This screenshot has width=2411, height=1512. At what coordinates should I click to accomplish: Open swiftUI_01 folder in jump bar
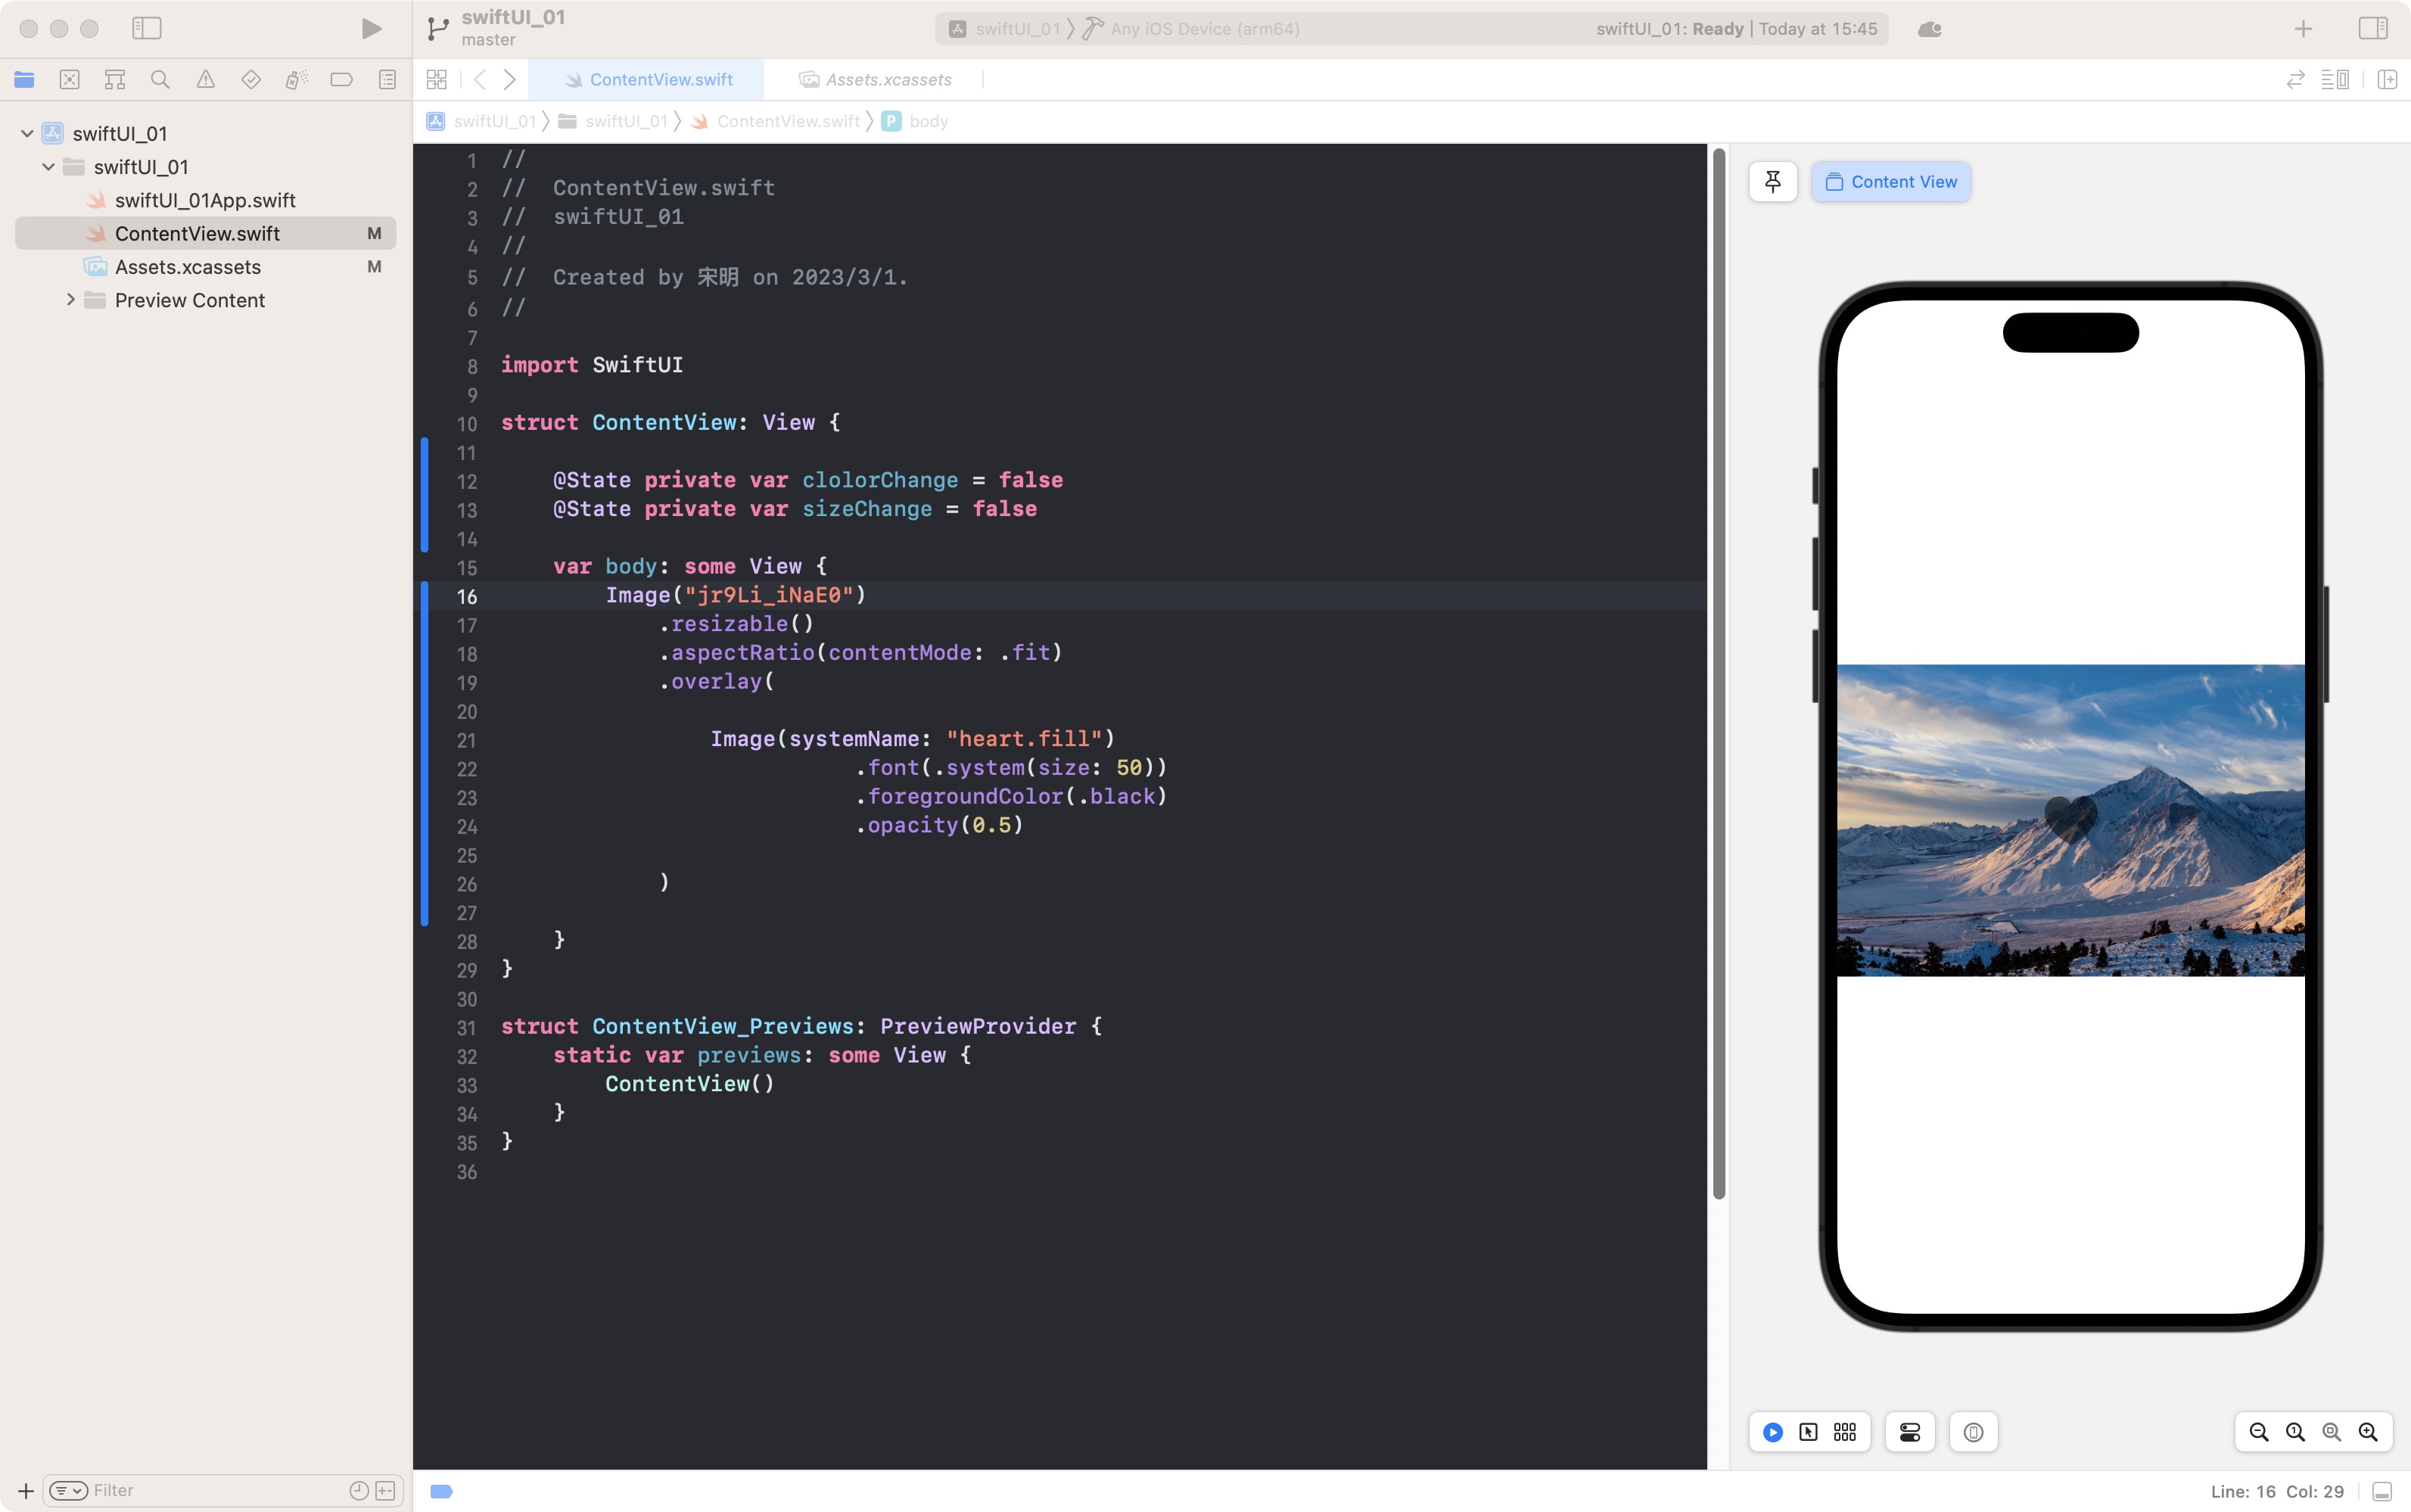point(613,121)
